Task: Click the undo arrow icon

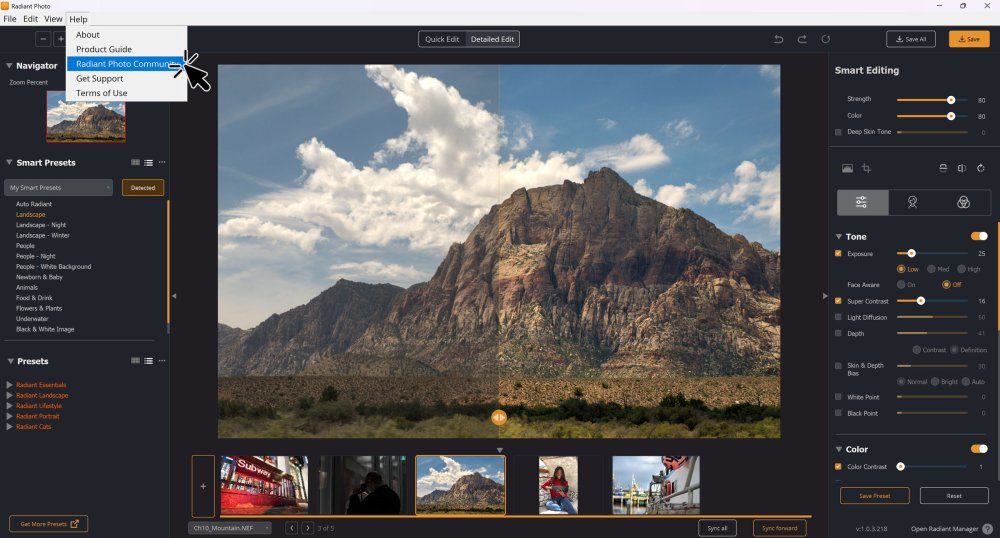Action: (779, 40)
